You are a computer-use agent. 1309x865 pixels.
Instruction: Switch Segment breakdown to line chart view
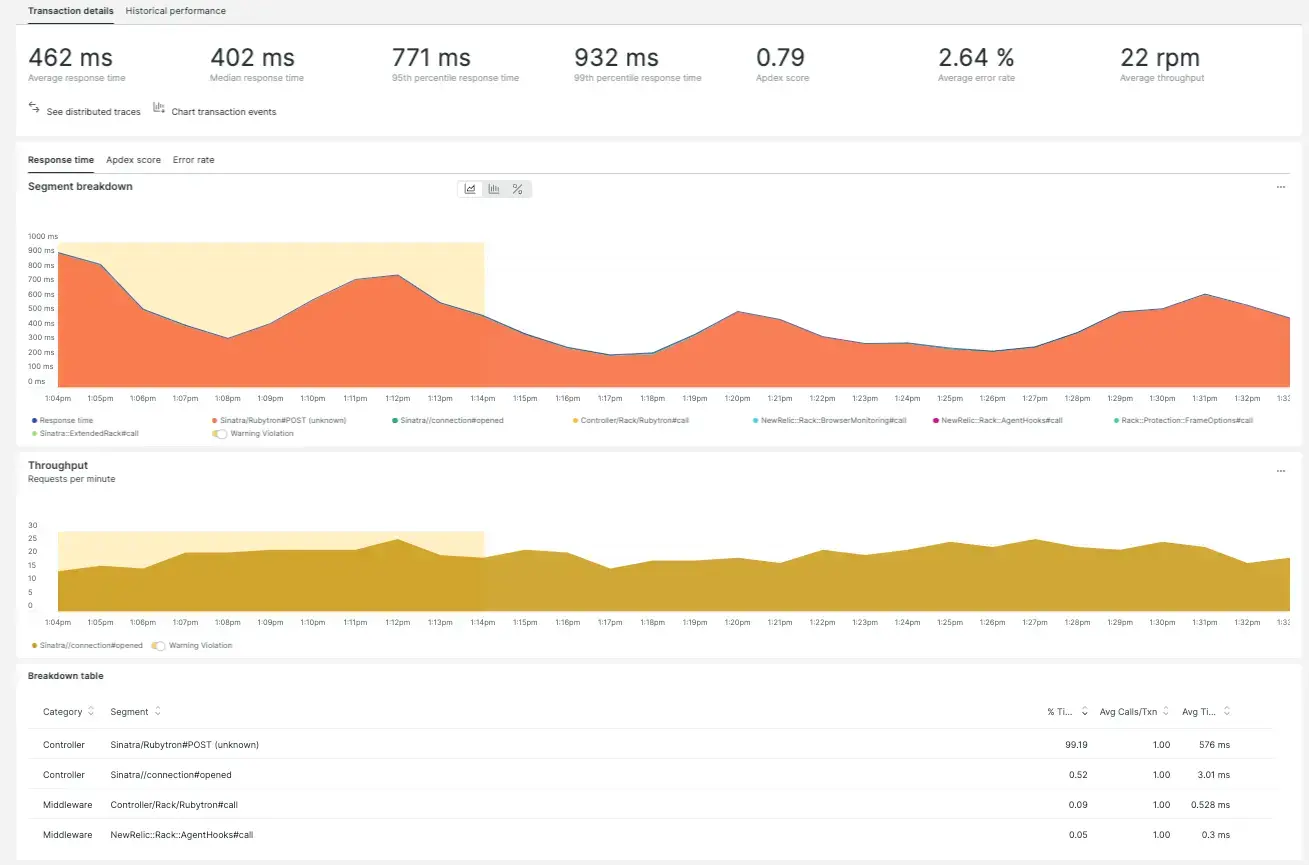470,189
